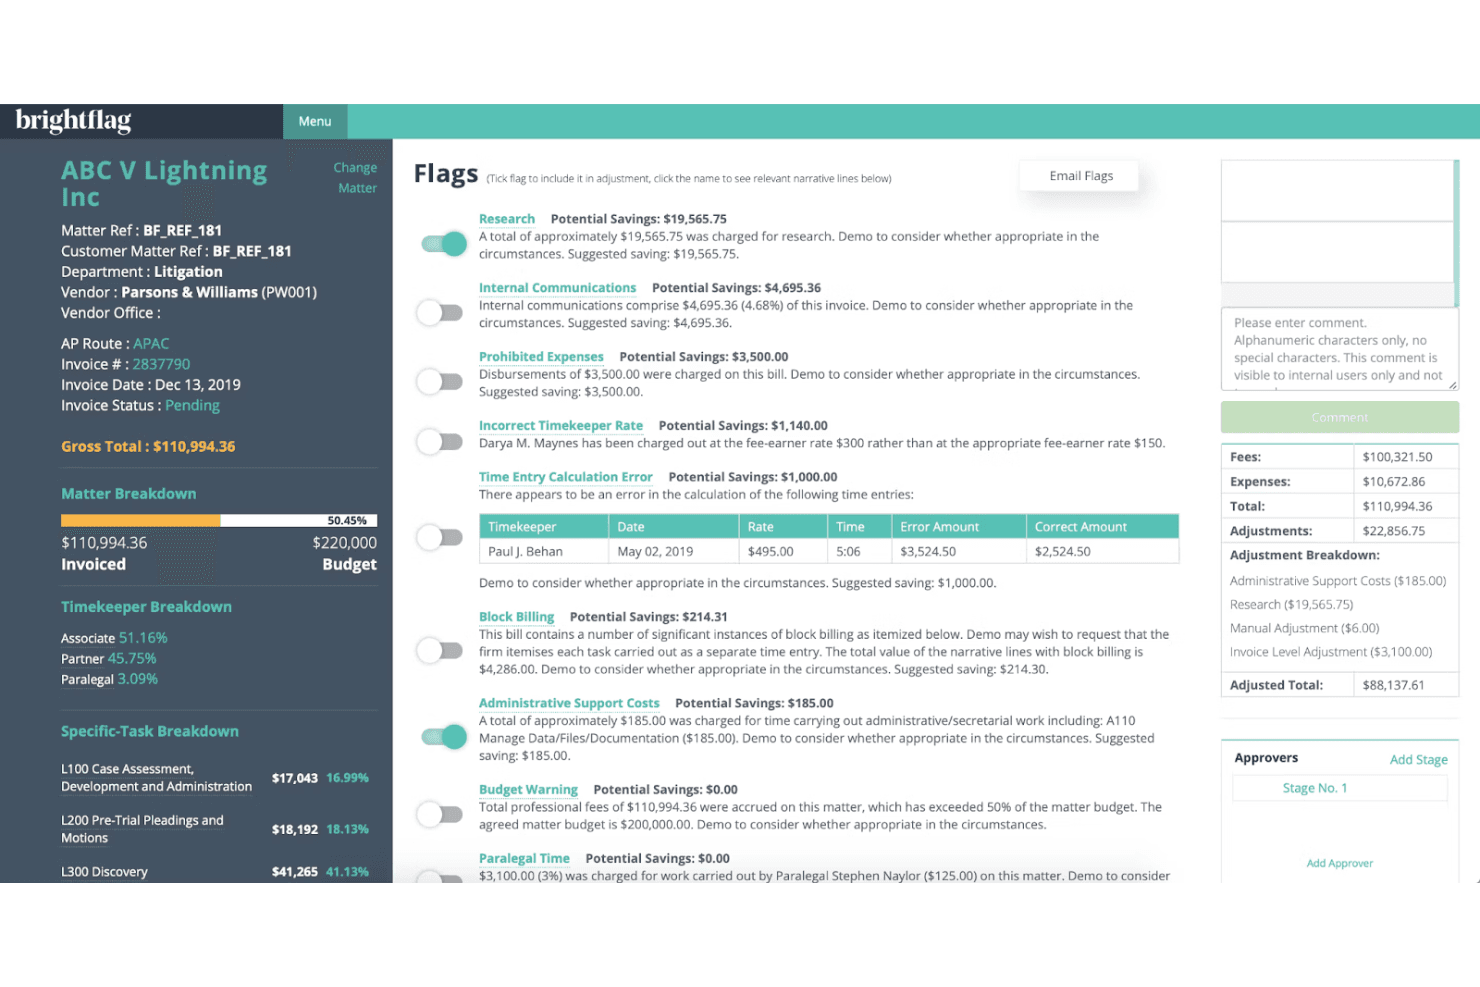Click Research ($19,565.75) adjustment line
The height and width of the screenshot is (987, 1480).
1291,605
